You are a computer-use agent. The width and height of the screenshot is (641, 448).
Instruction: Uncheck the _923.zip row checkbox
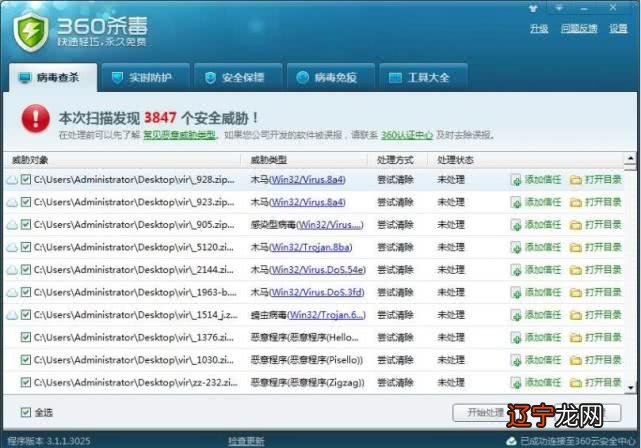(26, 202)
